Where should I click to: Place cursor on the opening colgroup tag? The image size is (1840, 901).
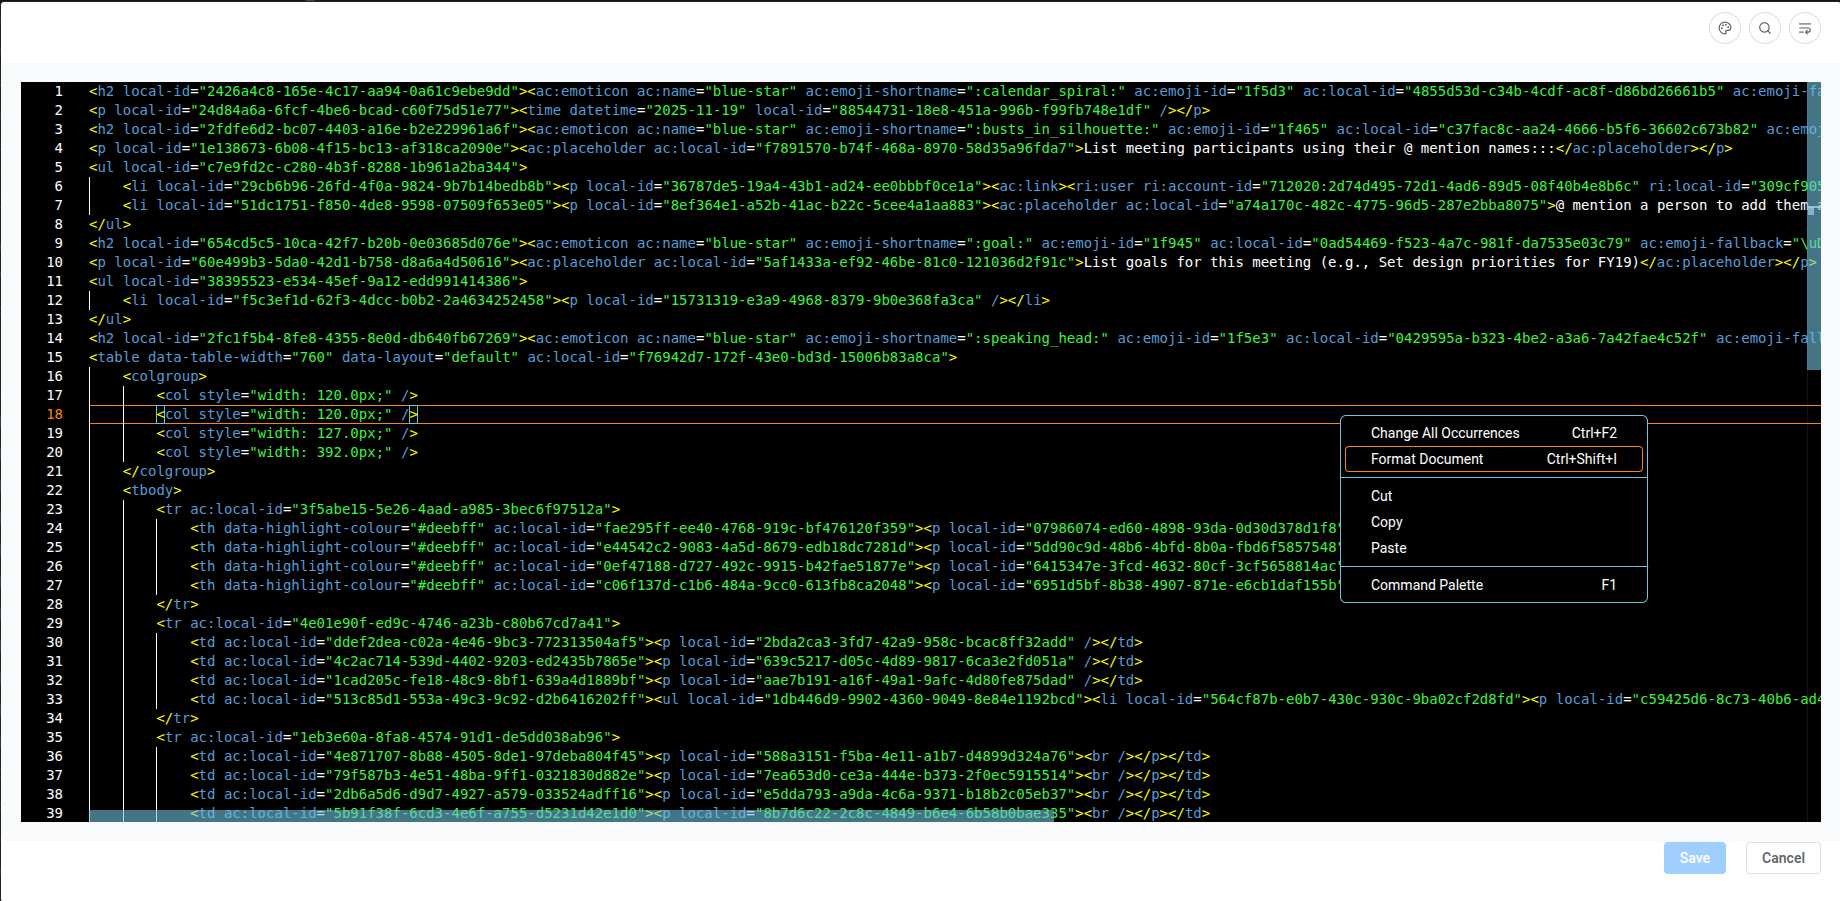[x=165, y=376]
